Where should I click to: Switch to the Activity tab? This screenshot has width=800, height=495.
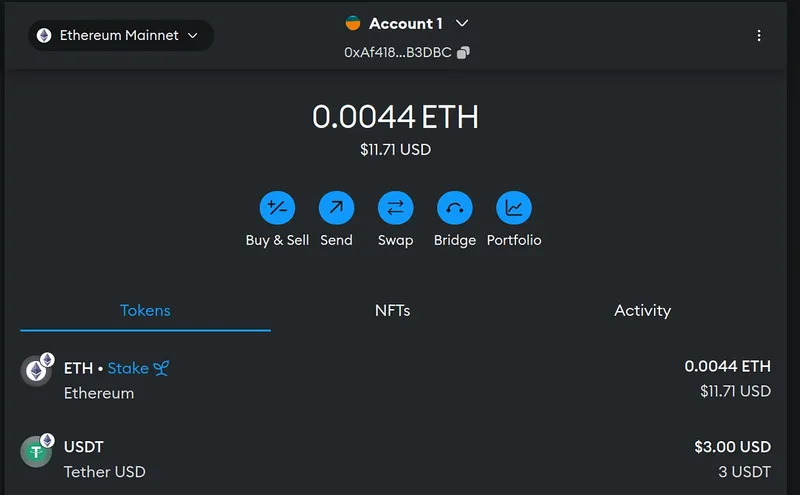tap(642, 310)
